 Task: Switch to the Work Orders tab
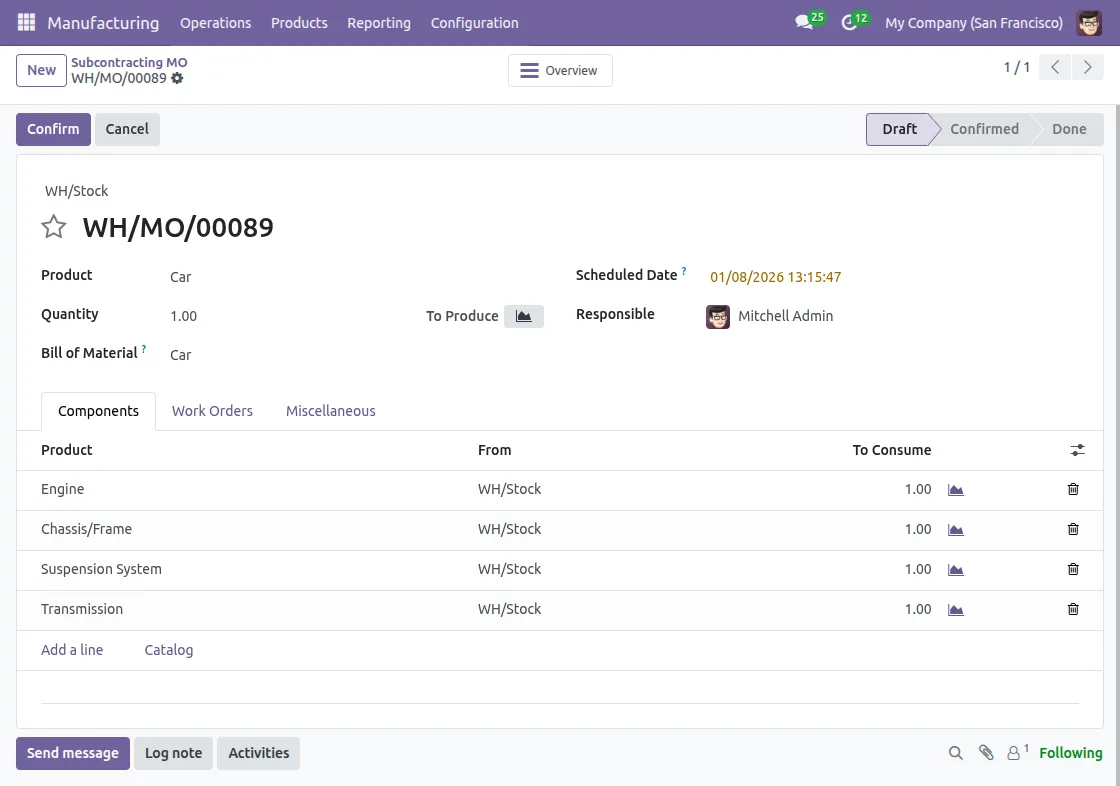point(212,411)
